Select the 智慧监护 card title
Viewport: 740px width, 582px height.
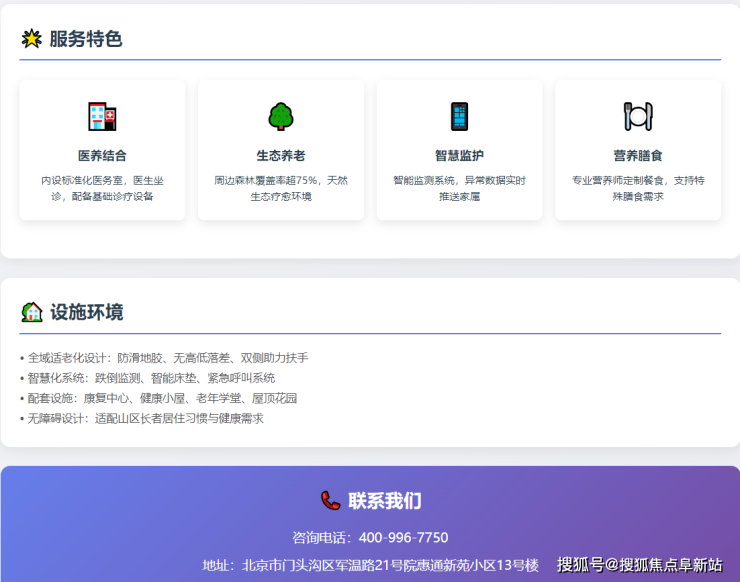click(x=459, y=156)
